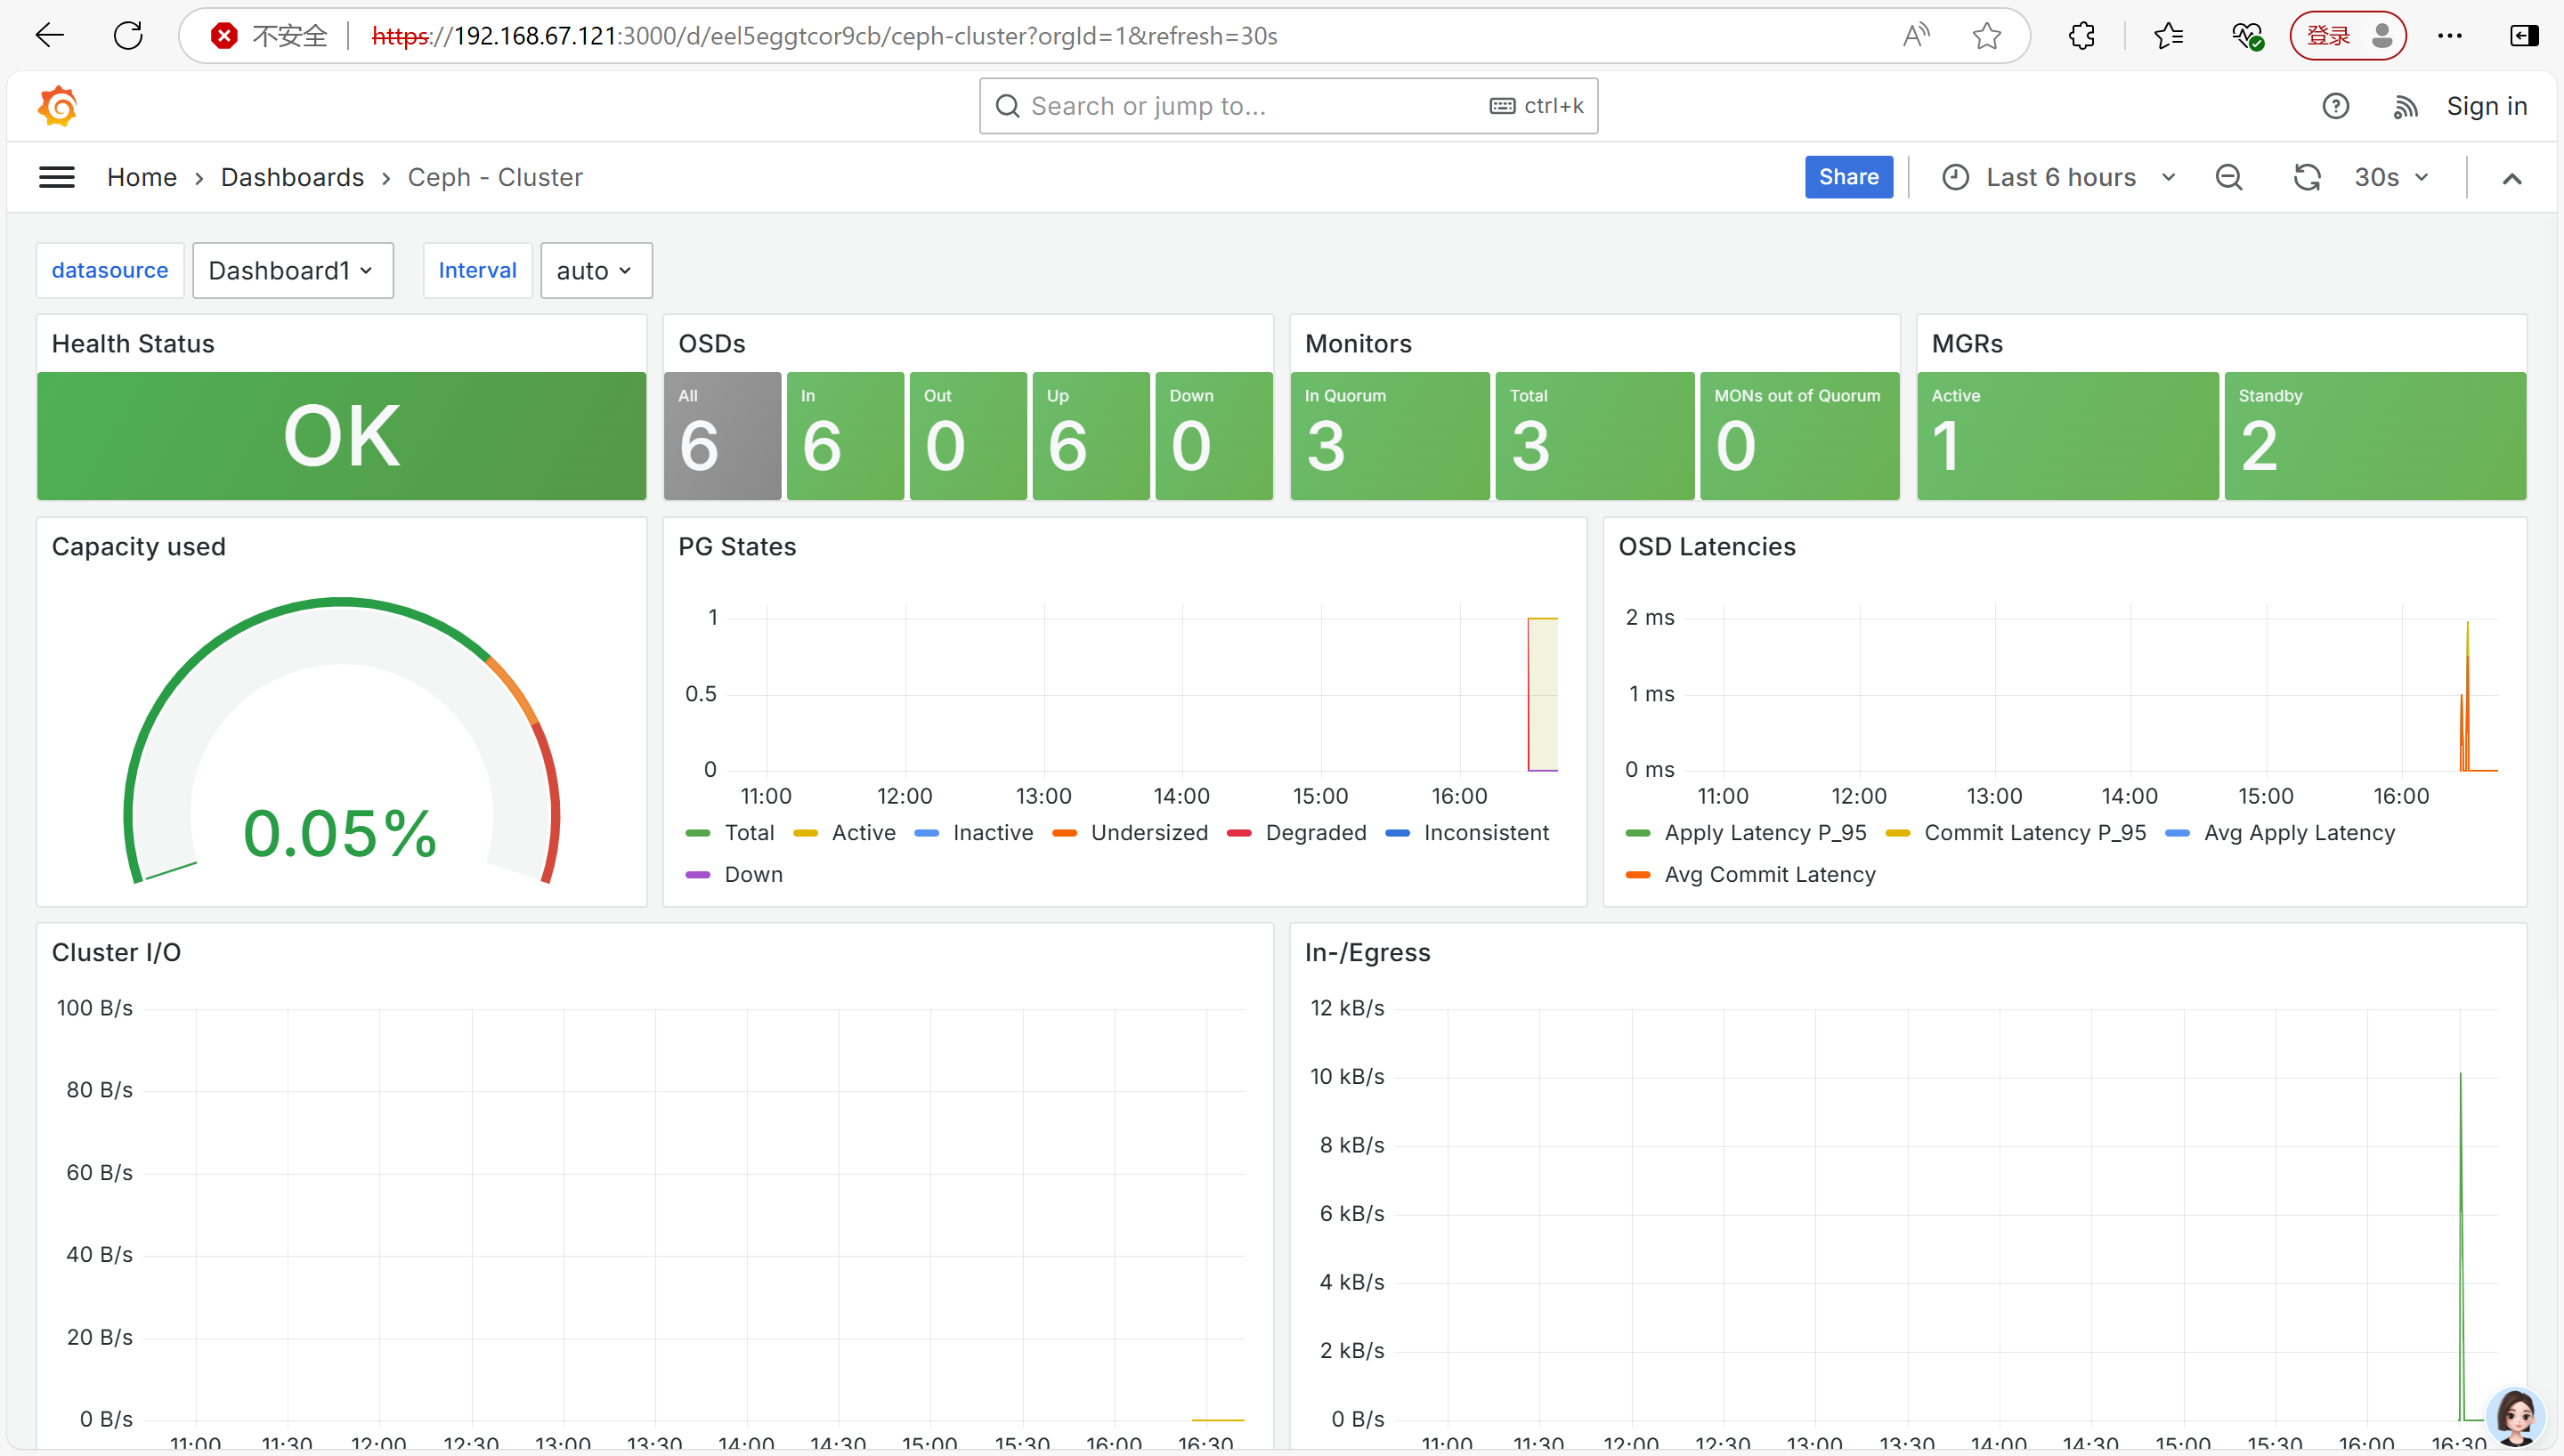Open browser extensions puzzle icon
Viewport: 2564px width, 1456px height.
[x=2081, y=36]
